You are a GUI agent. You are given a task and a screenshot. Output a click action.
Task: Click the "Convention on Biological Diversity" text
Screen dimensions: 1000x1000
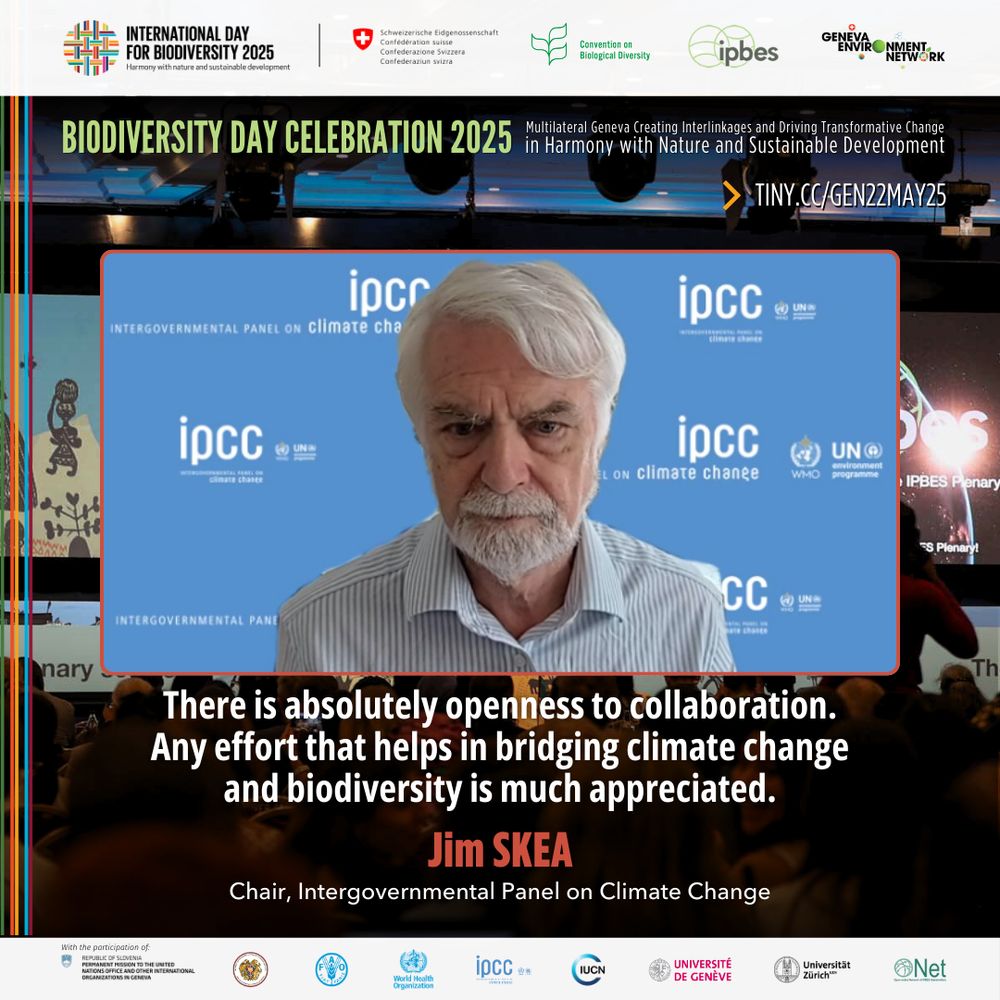[615, 50]
